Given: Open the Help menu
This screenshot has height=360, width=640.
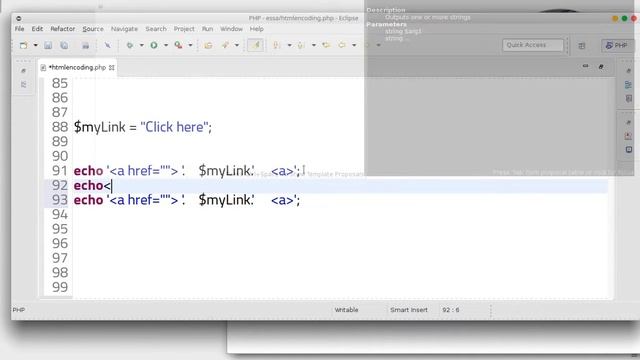Looking at the screenshot, I should coord(256,29).
